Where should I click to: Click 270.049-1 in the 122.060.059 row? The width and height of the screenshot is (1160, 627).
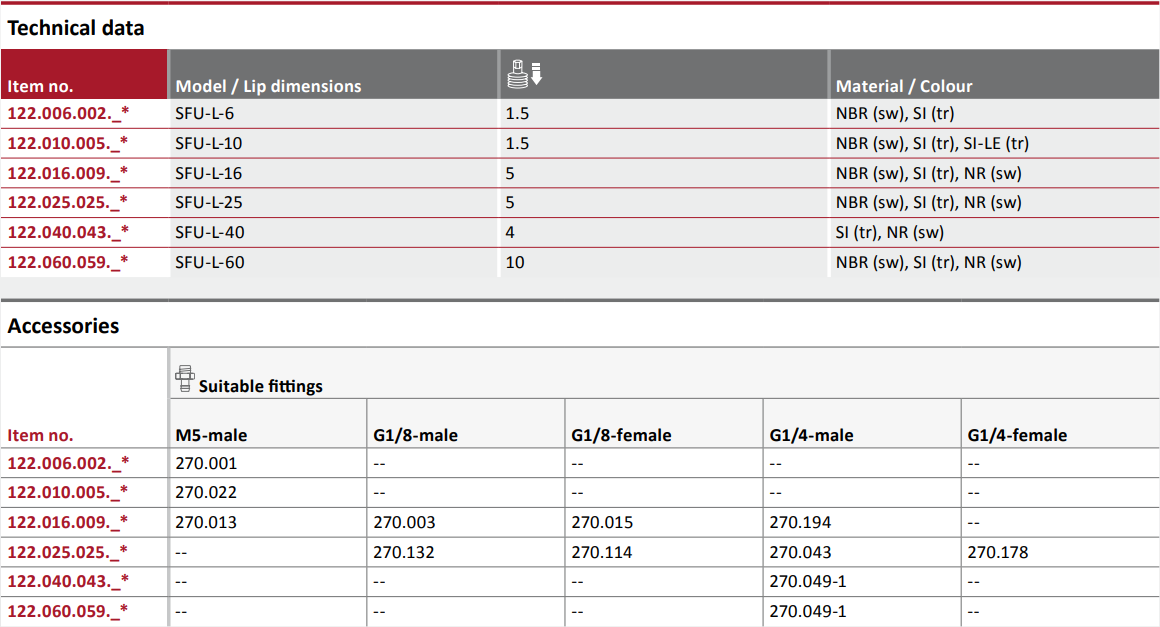[808, 611]
